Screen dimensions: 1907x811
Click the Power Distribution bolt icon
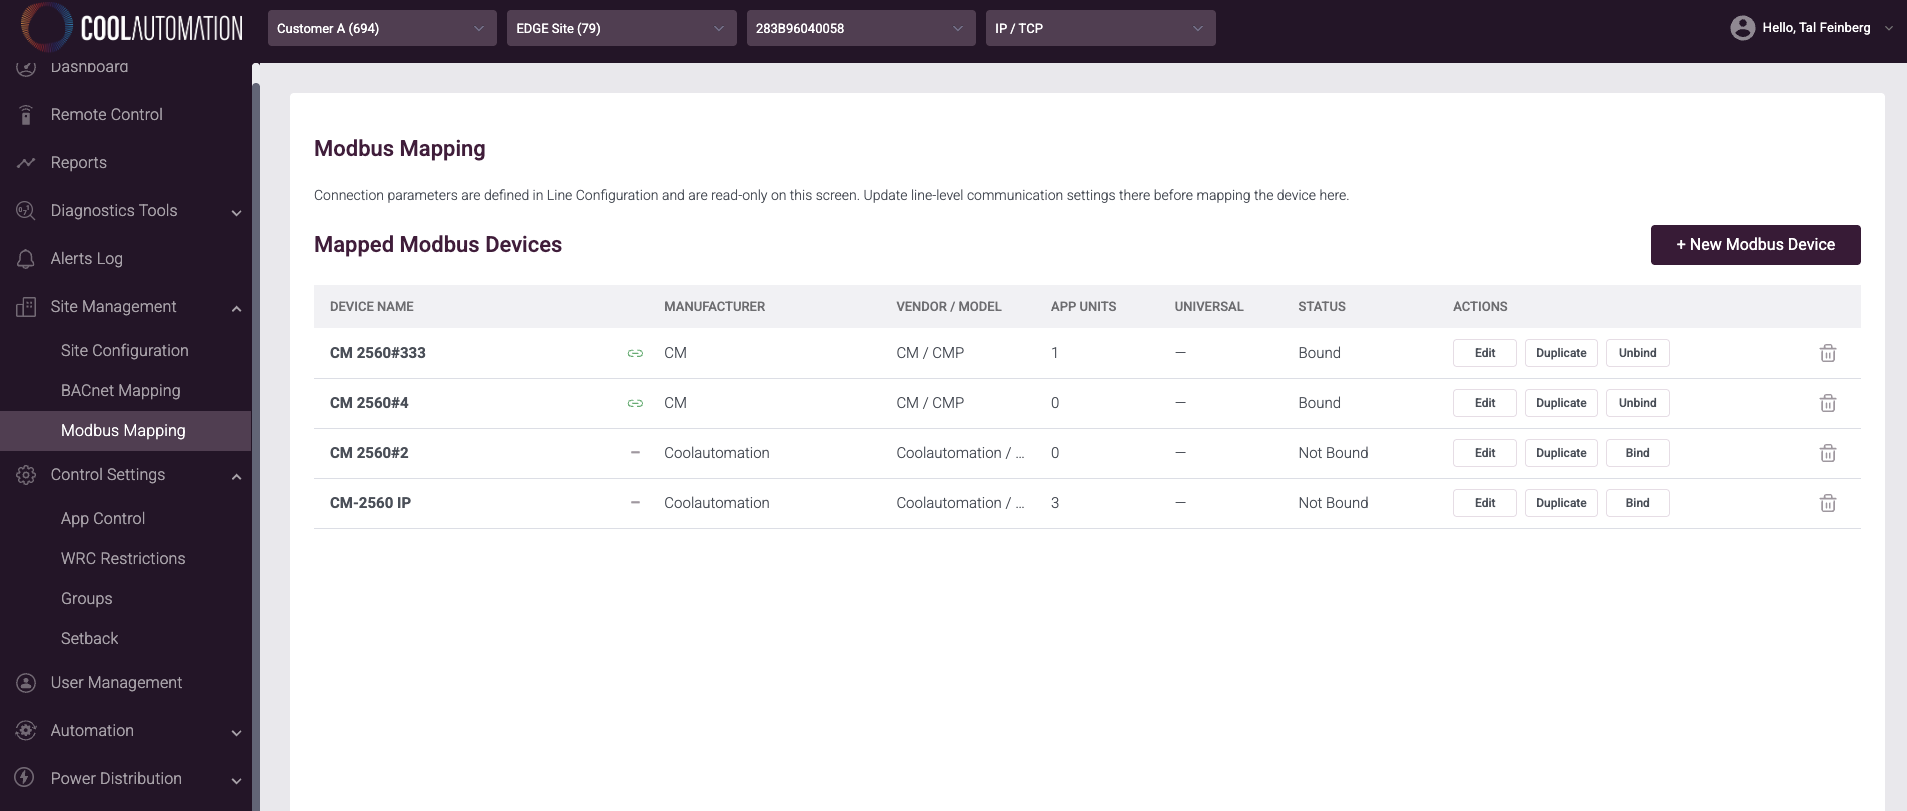click(x=26, y=778)
